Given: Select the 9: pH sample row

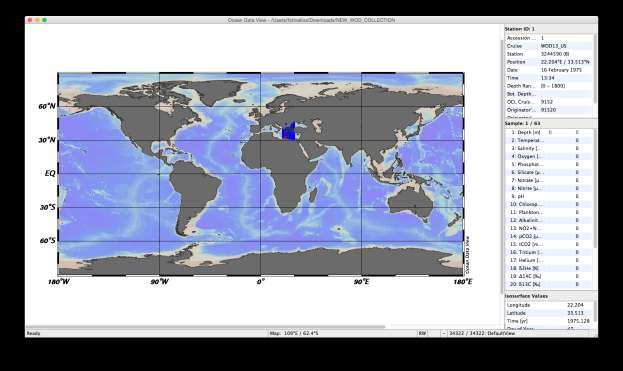Looking at the screenshot, I should coord(549,196).
